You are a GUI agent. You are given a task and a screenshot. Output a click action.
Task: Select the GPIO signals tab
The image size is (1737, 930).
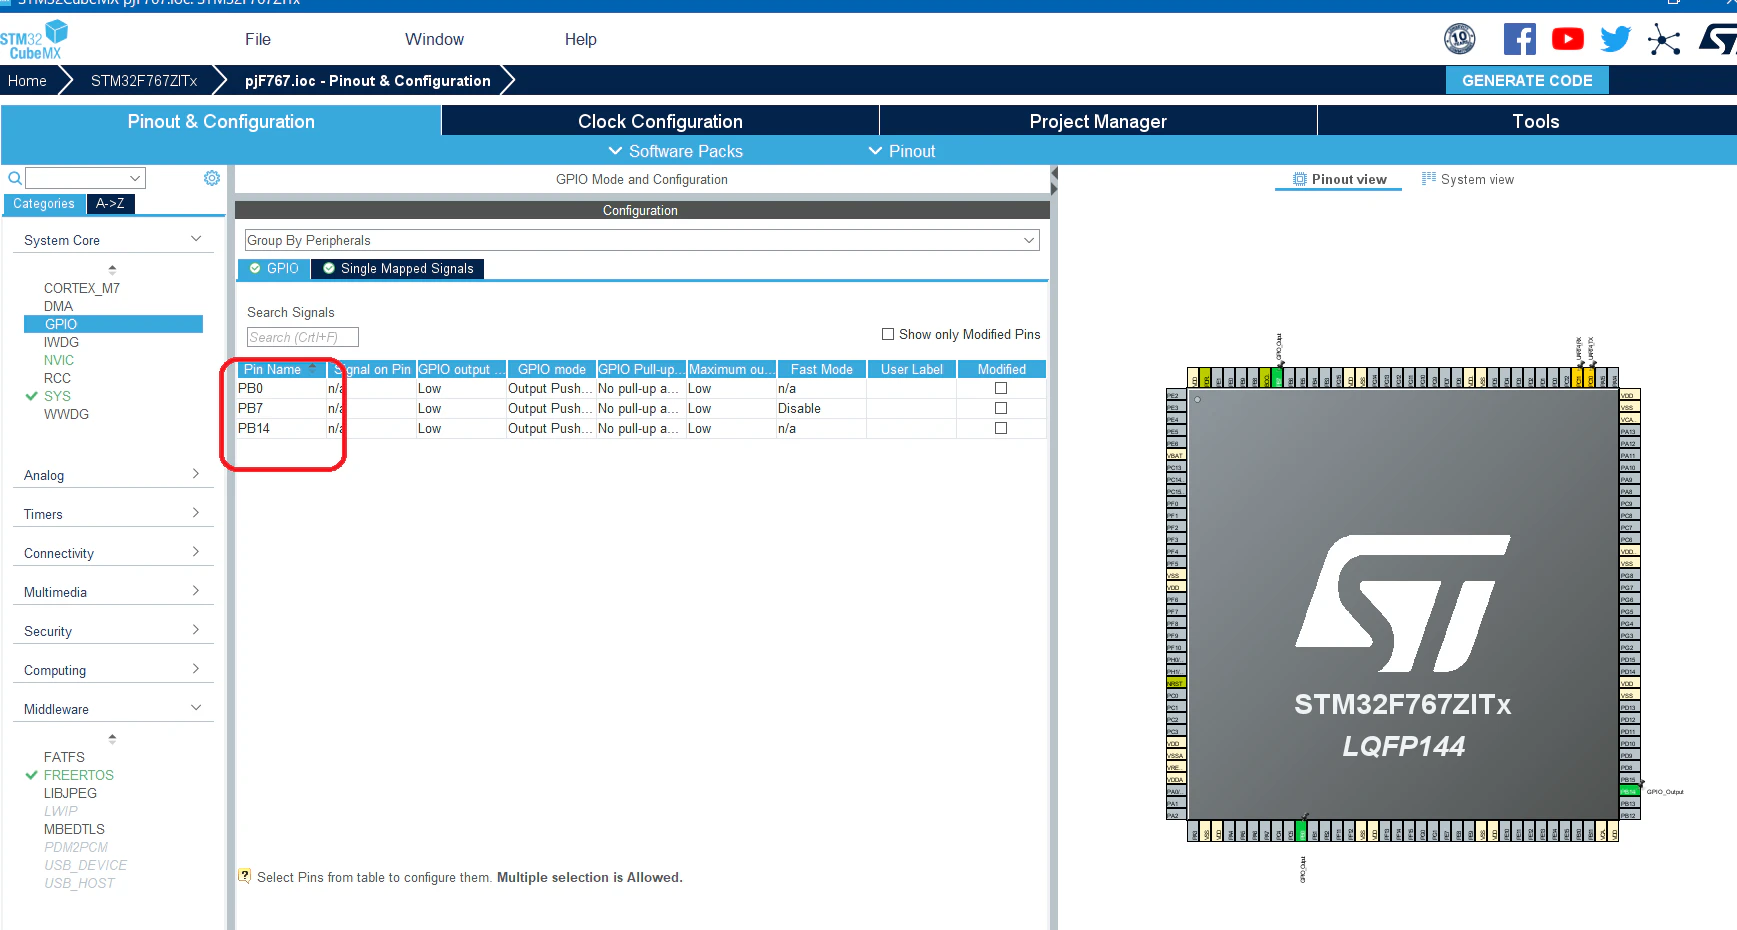(274, 268)
